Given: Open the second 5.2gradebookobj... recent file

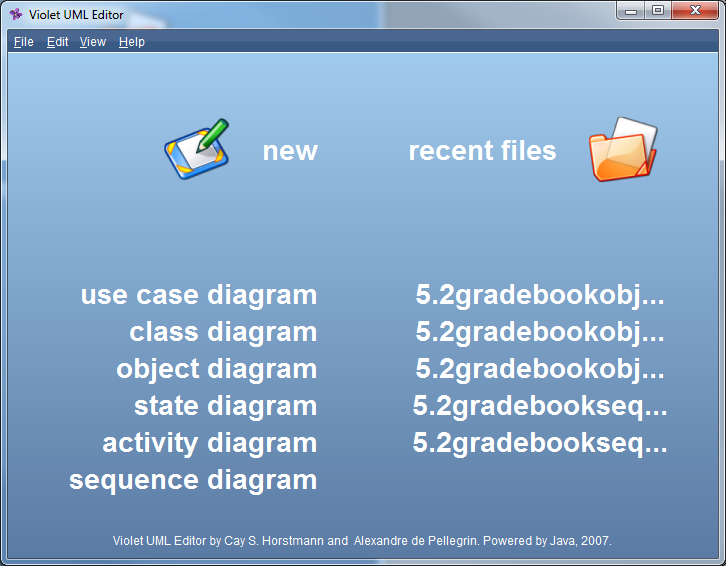Looking at the screenshot, I should pos(540,332).
